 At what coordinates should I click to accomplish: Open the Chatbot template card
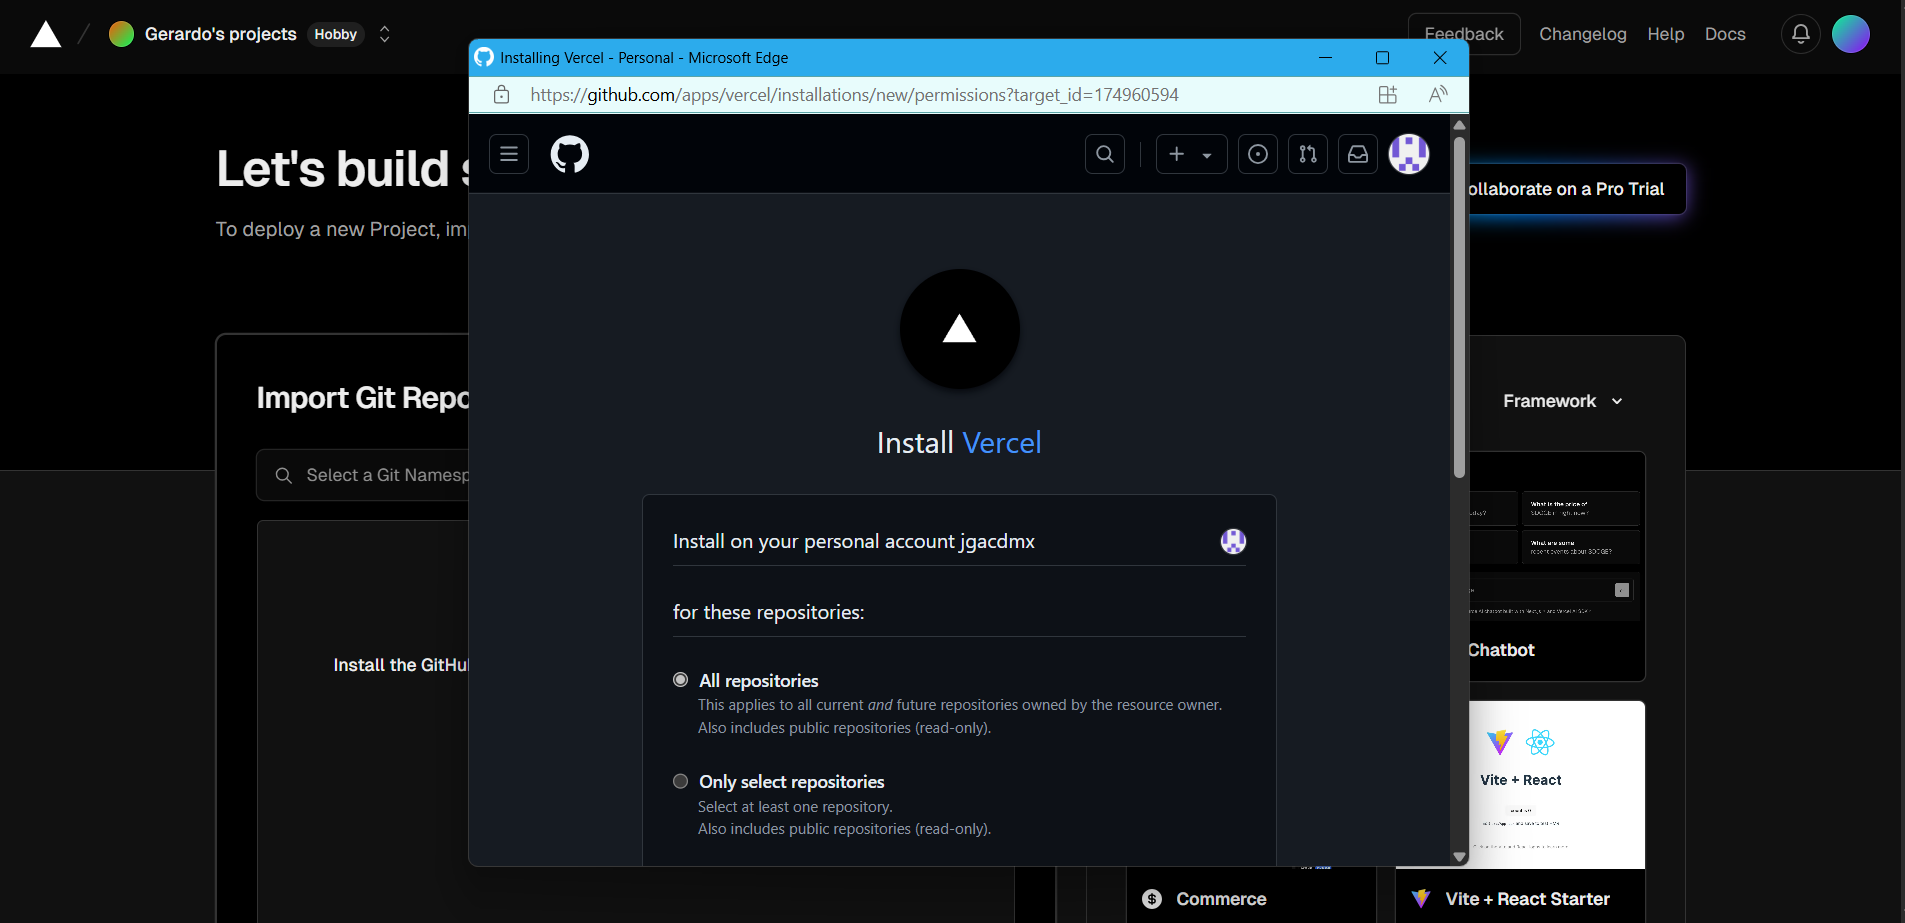click(x=1556, y=567)
